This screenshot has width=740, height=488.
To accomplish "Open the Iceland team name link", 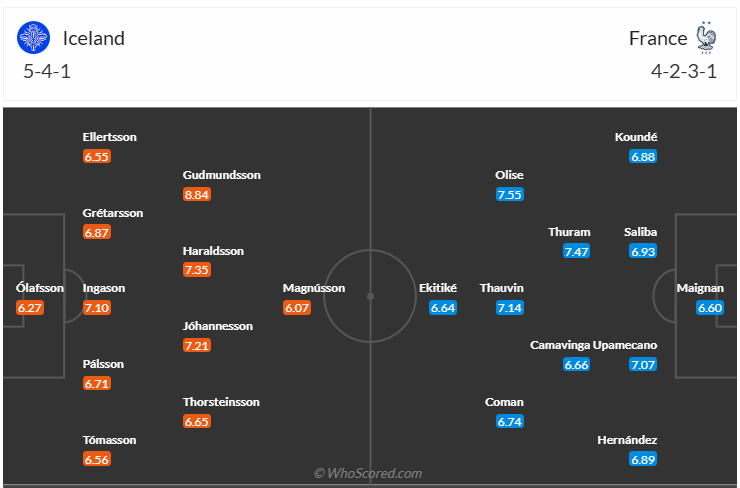I will pos(94,39).
